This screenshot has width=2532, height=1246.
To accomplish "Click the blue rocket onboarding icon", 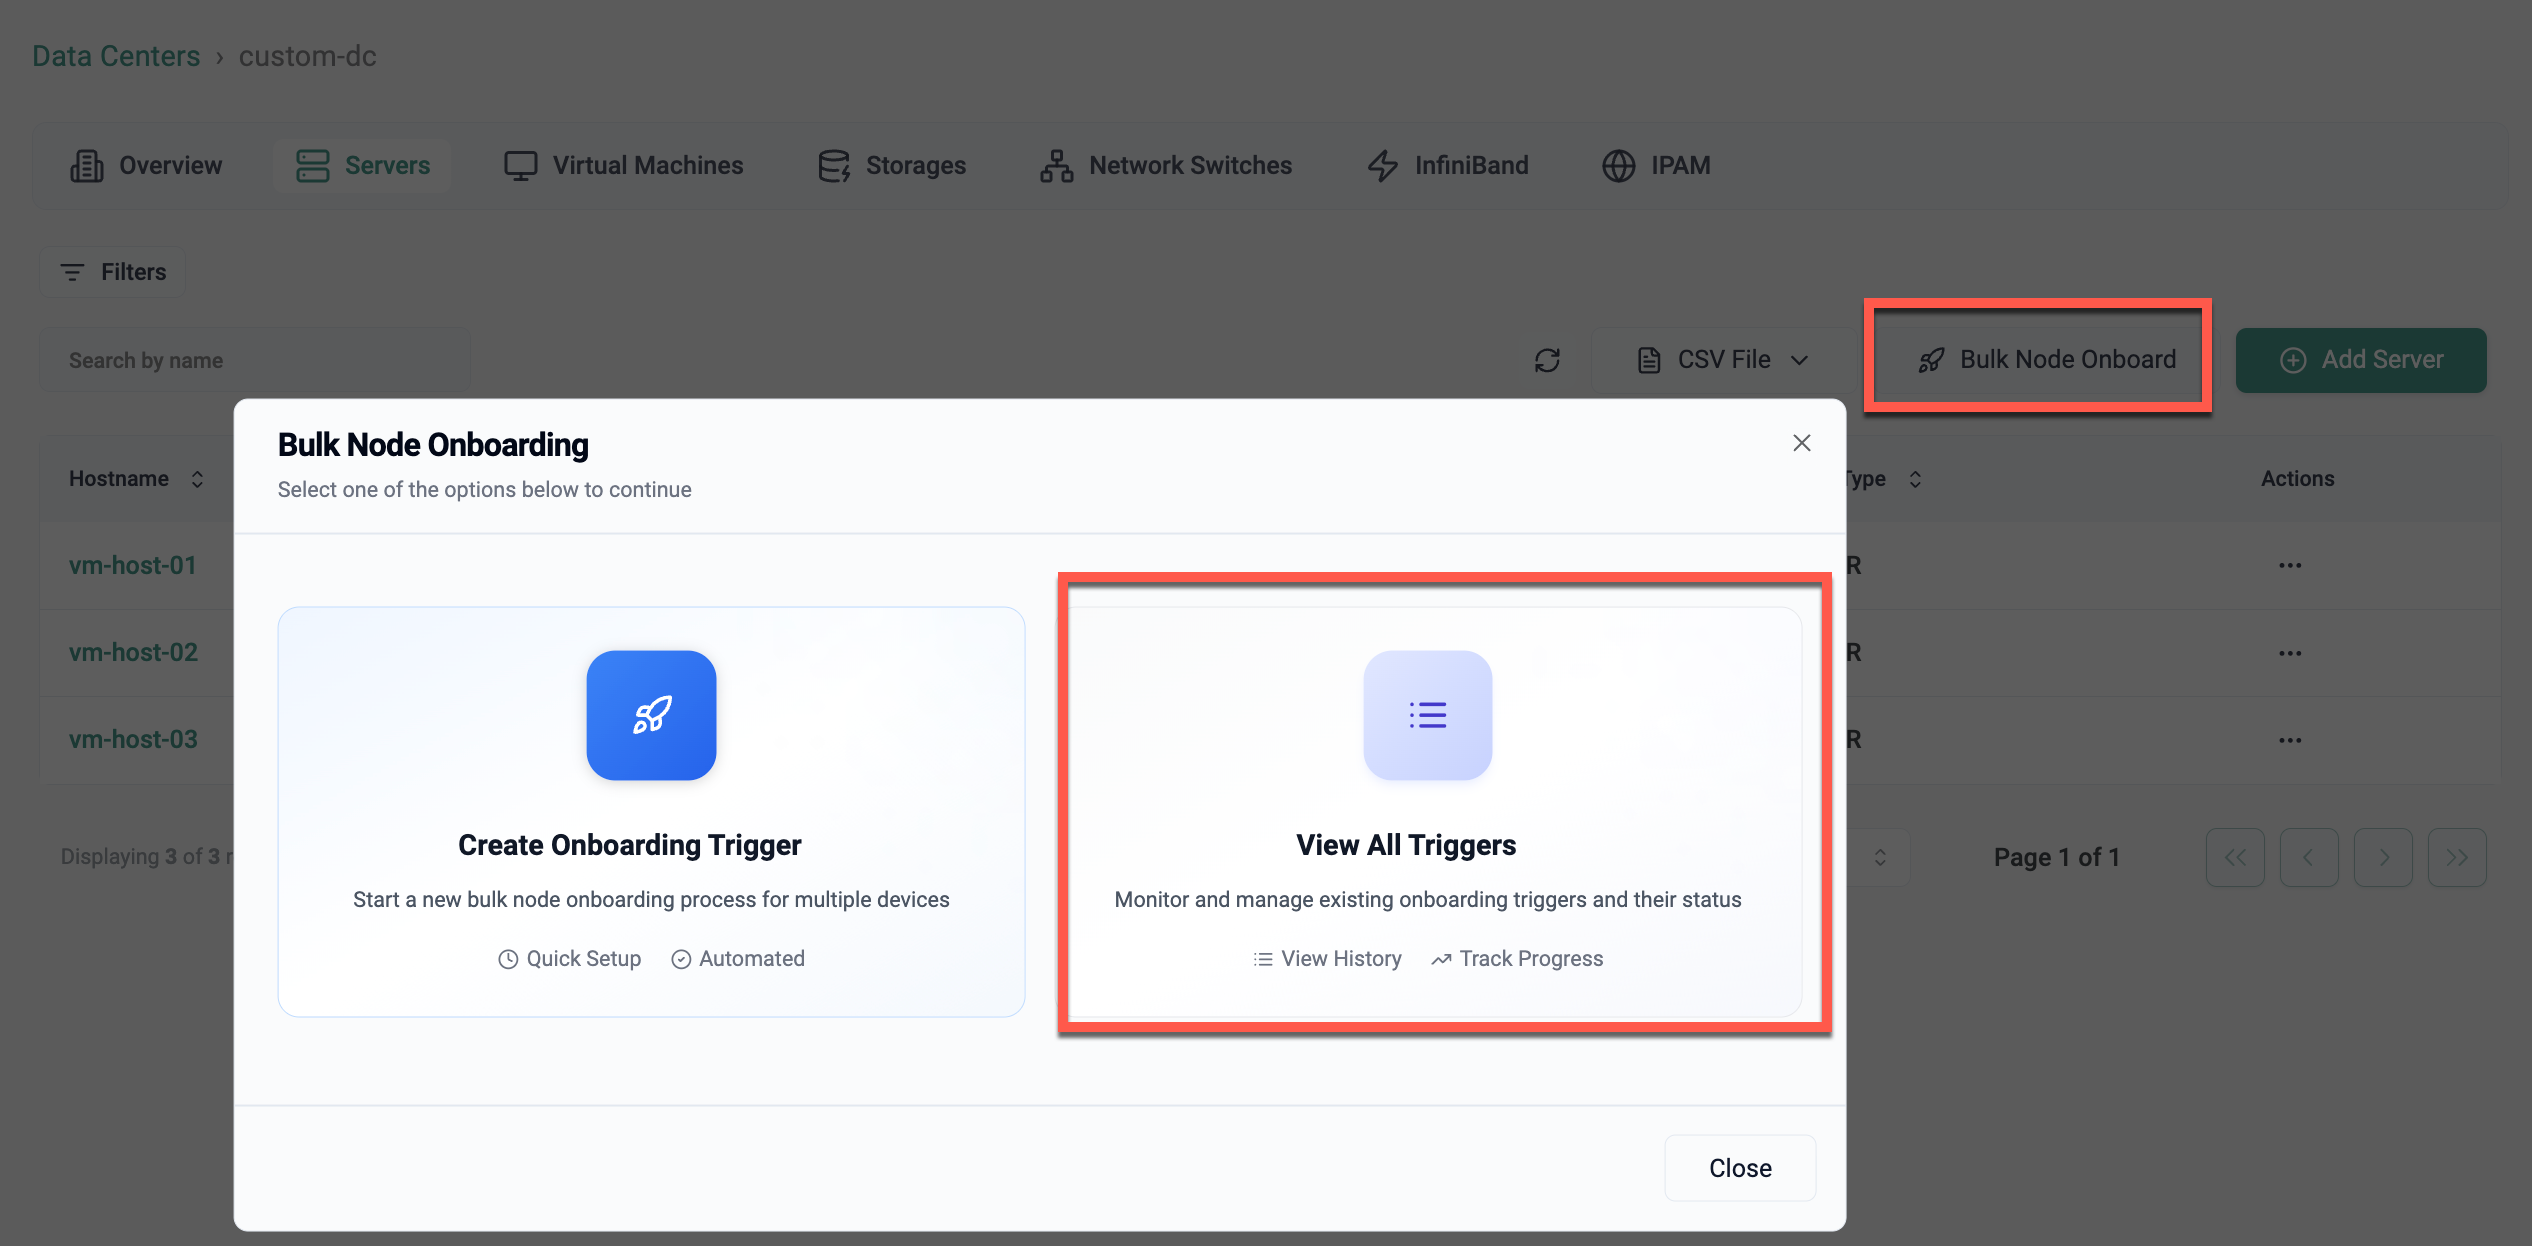I will [651, 715].
